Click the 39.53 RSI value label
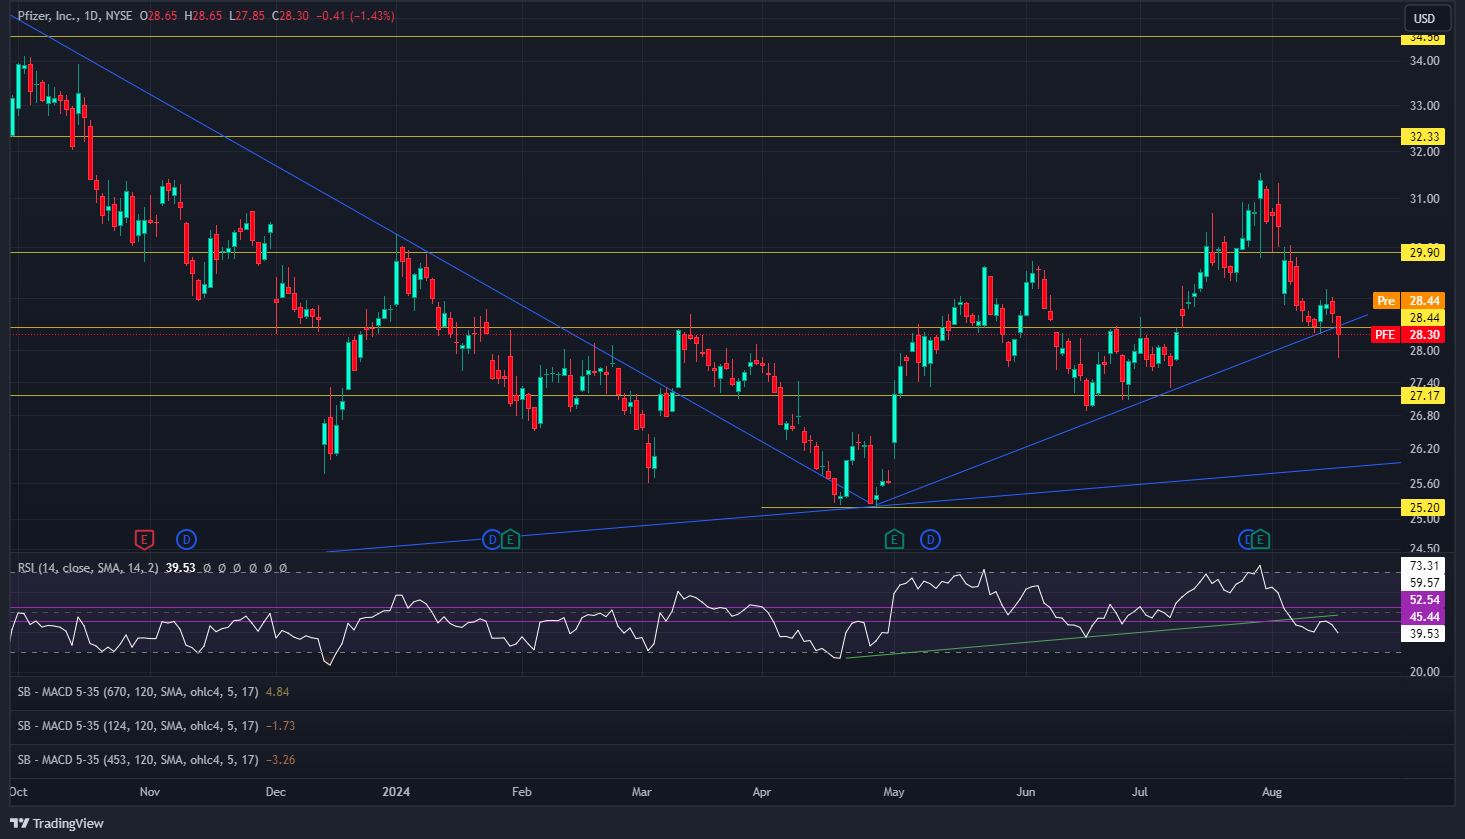This screenshot has height=839, width=1465. point(1425,634)
